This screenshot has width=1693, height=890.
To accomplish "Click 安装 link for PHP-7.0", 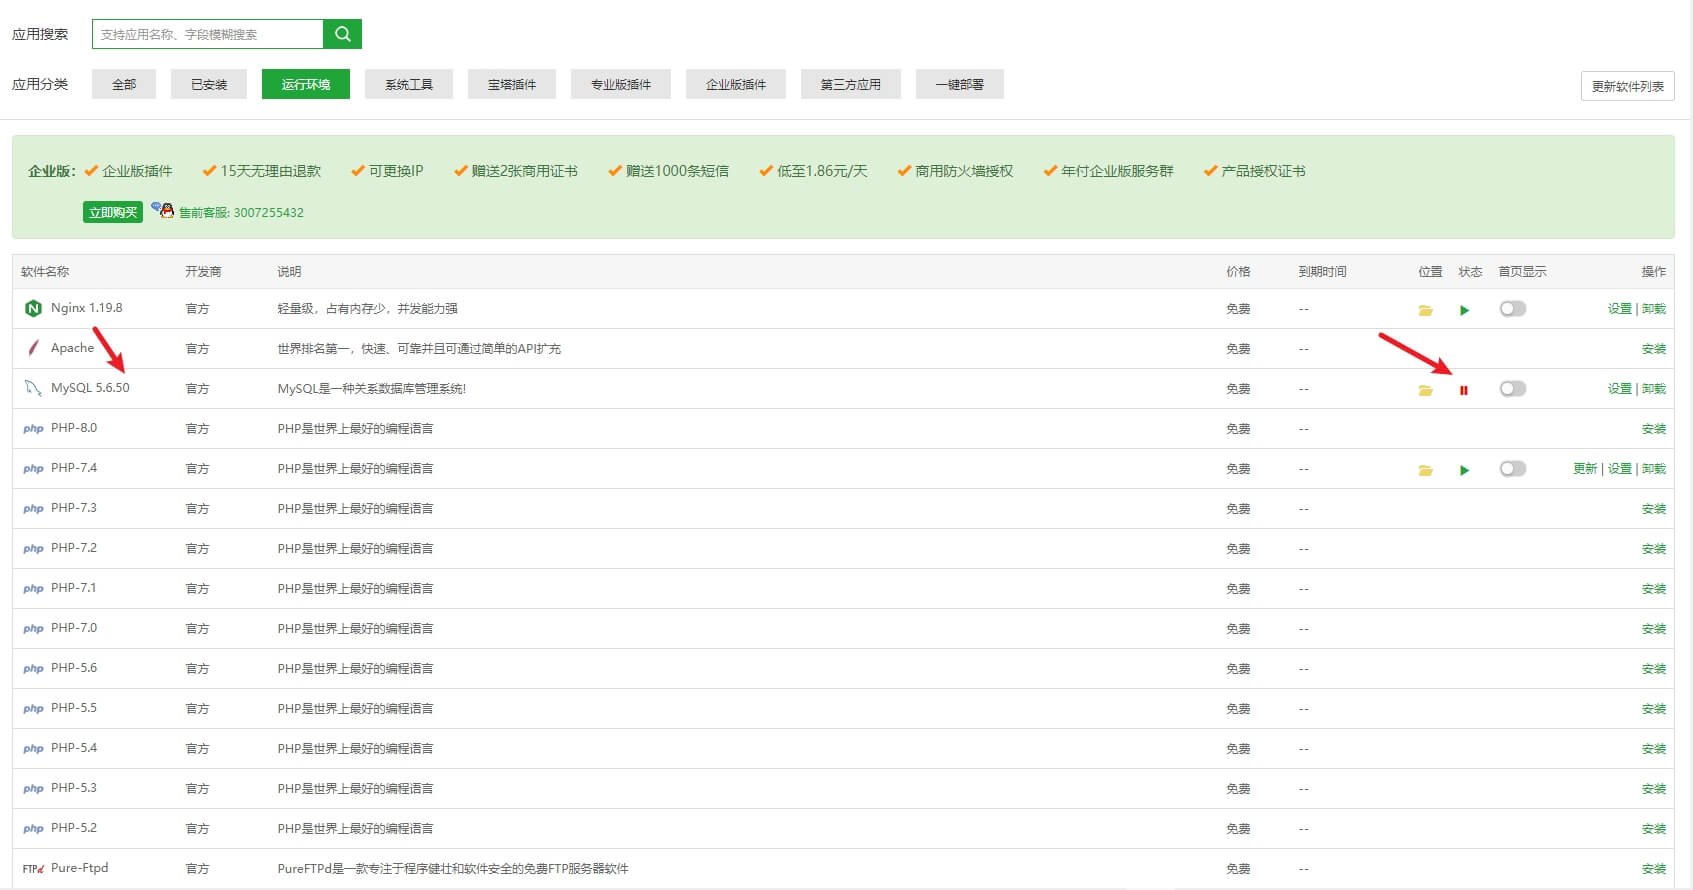I will tap(1654, 629).
